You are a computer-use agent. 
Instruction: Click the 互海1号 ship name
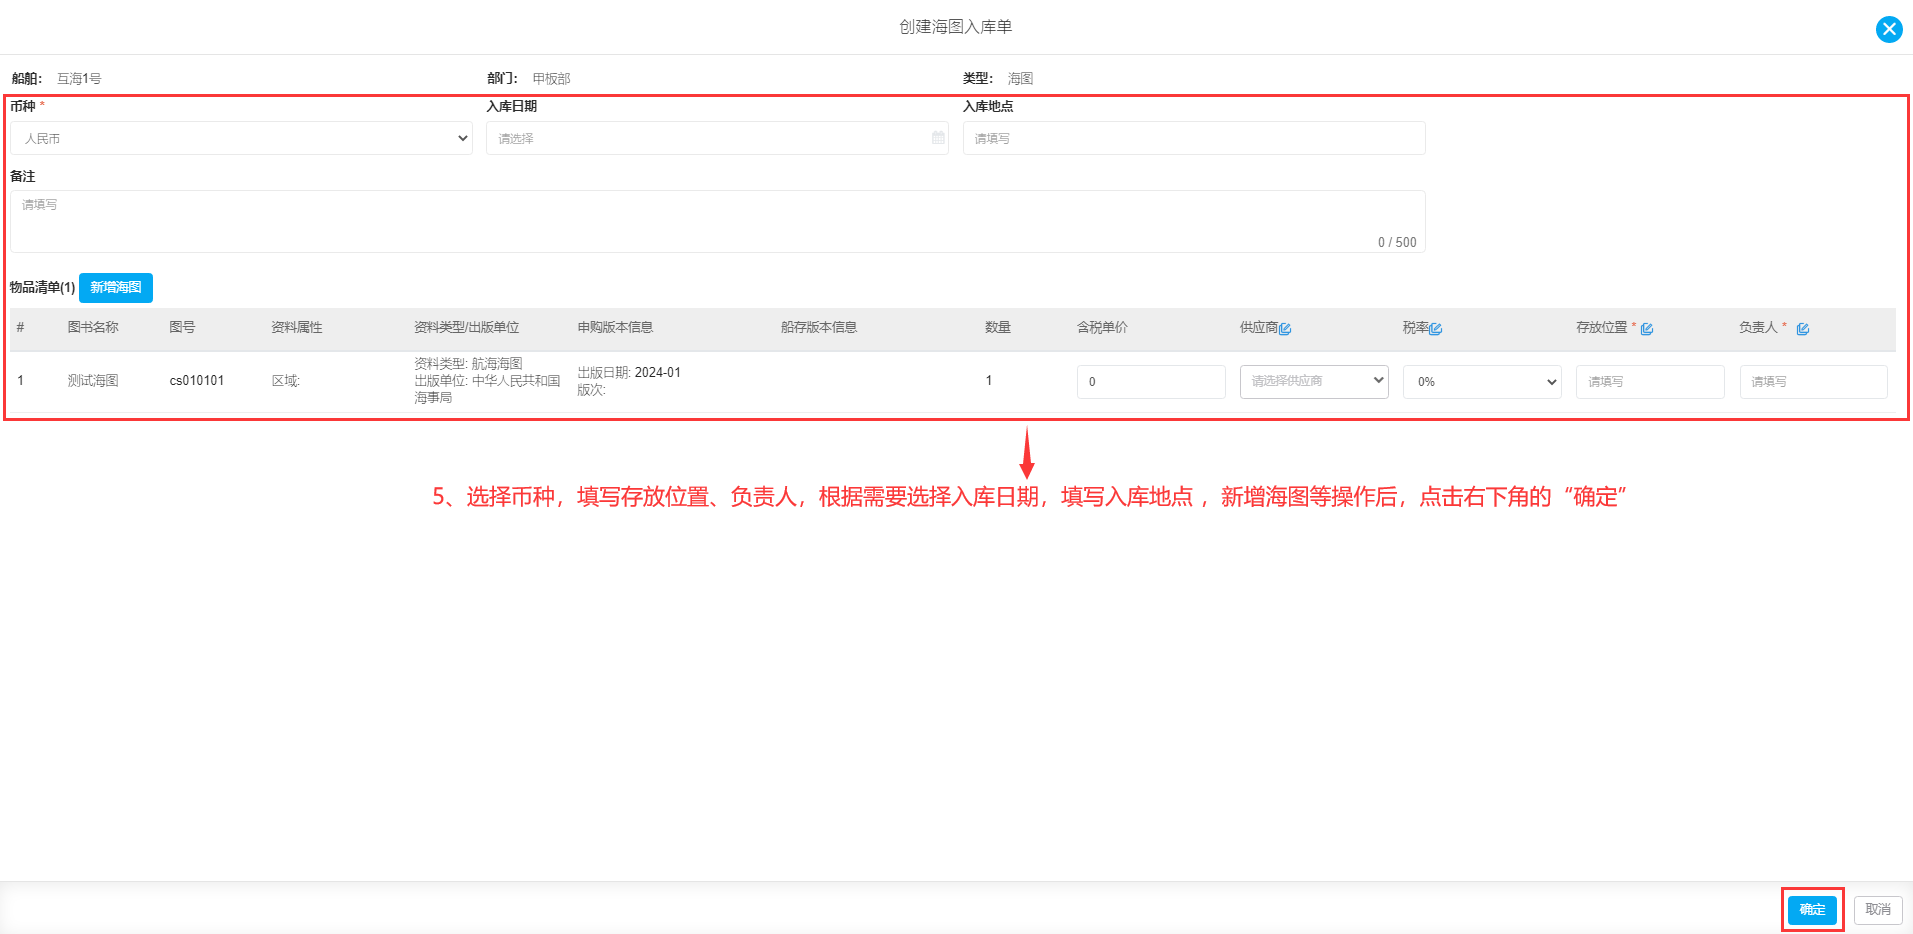tap(79, 79)
